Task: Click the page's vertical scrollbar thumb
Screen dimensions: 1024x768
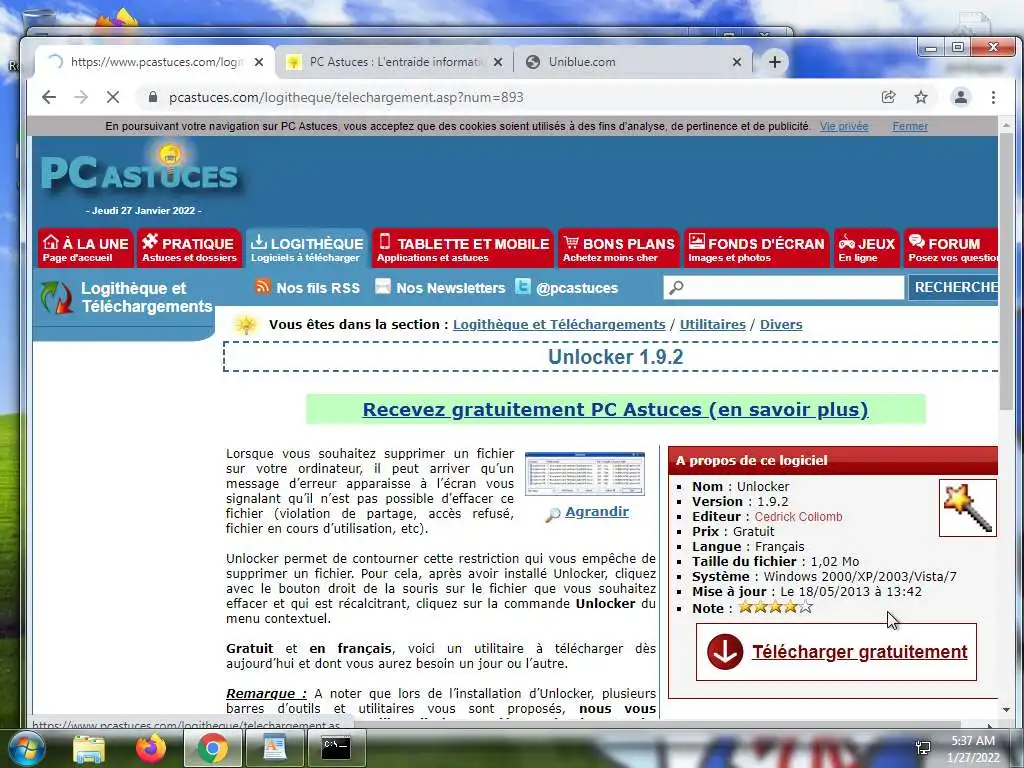Action: click(1006, 271)
